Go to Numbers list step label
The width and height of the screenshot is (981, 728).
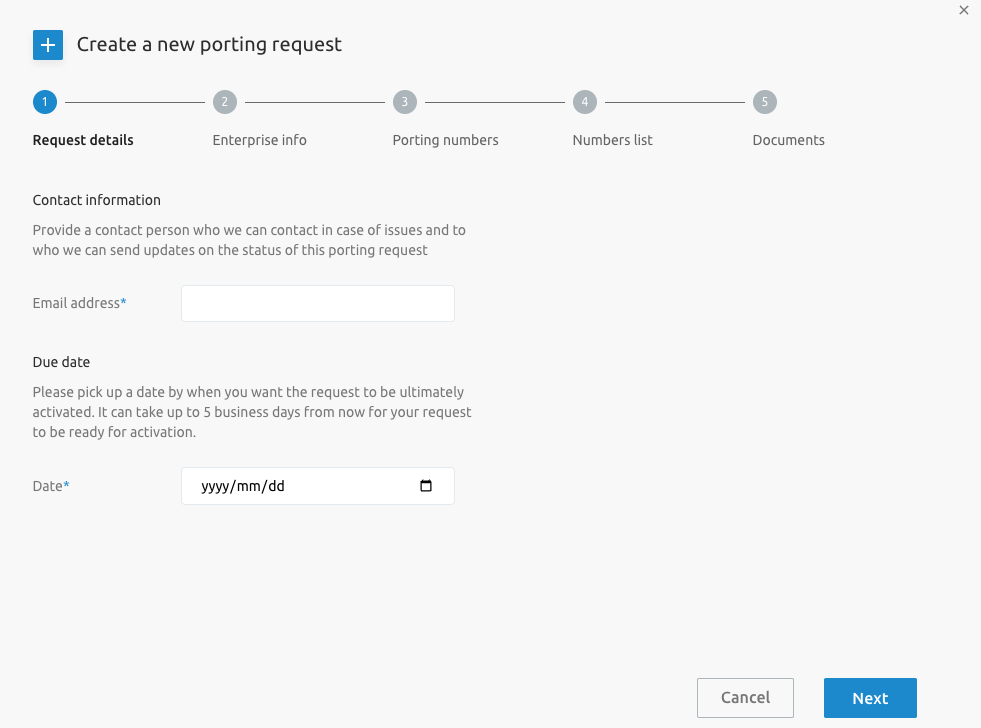point(612,140)
